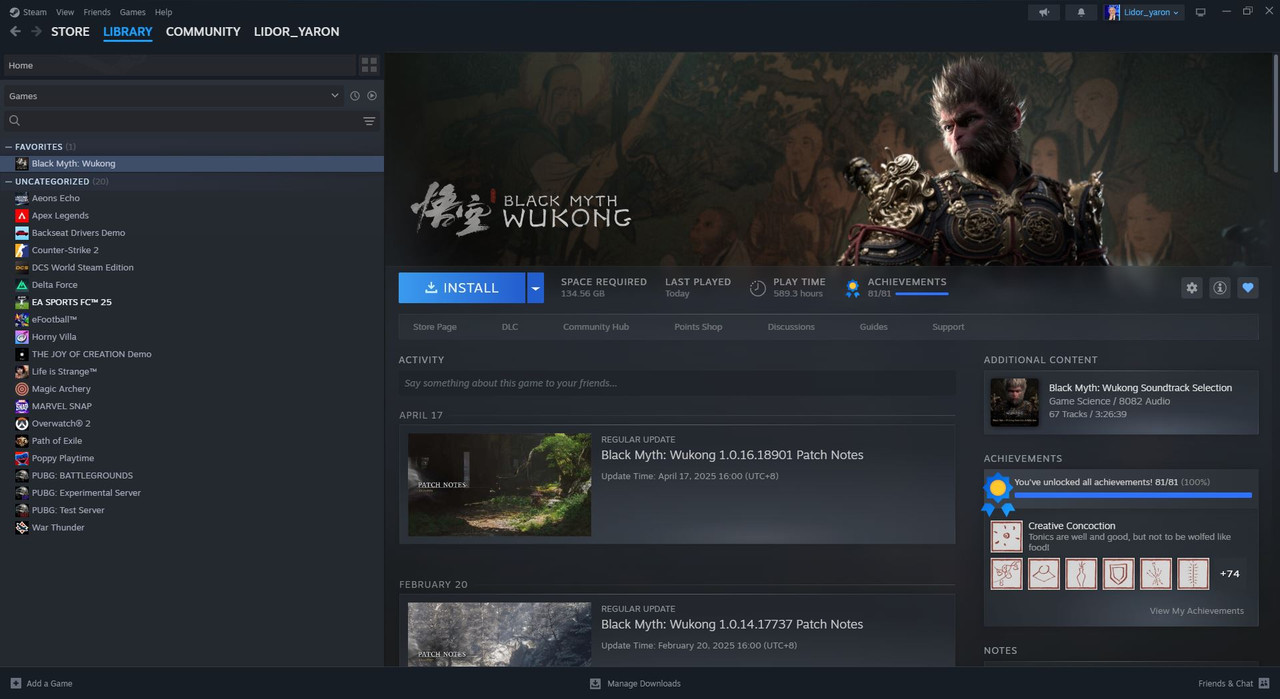1280x699 pixels.
Task: Click the library search field
Action: [x=192, y=121]
